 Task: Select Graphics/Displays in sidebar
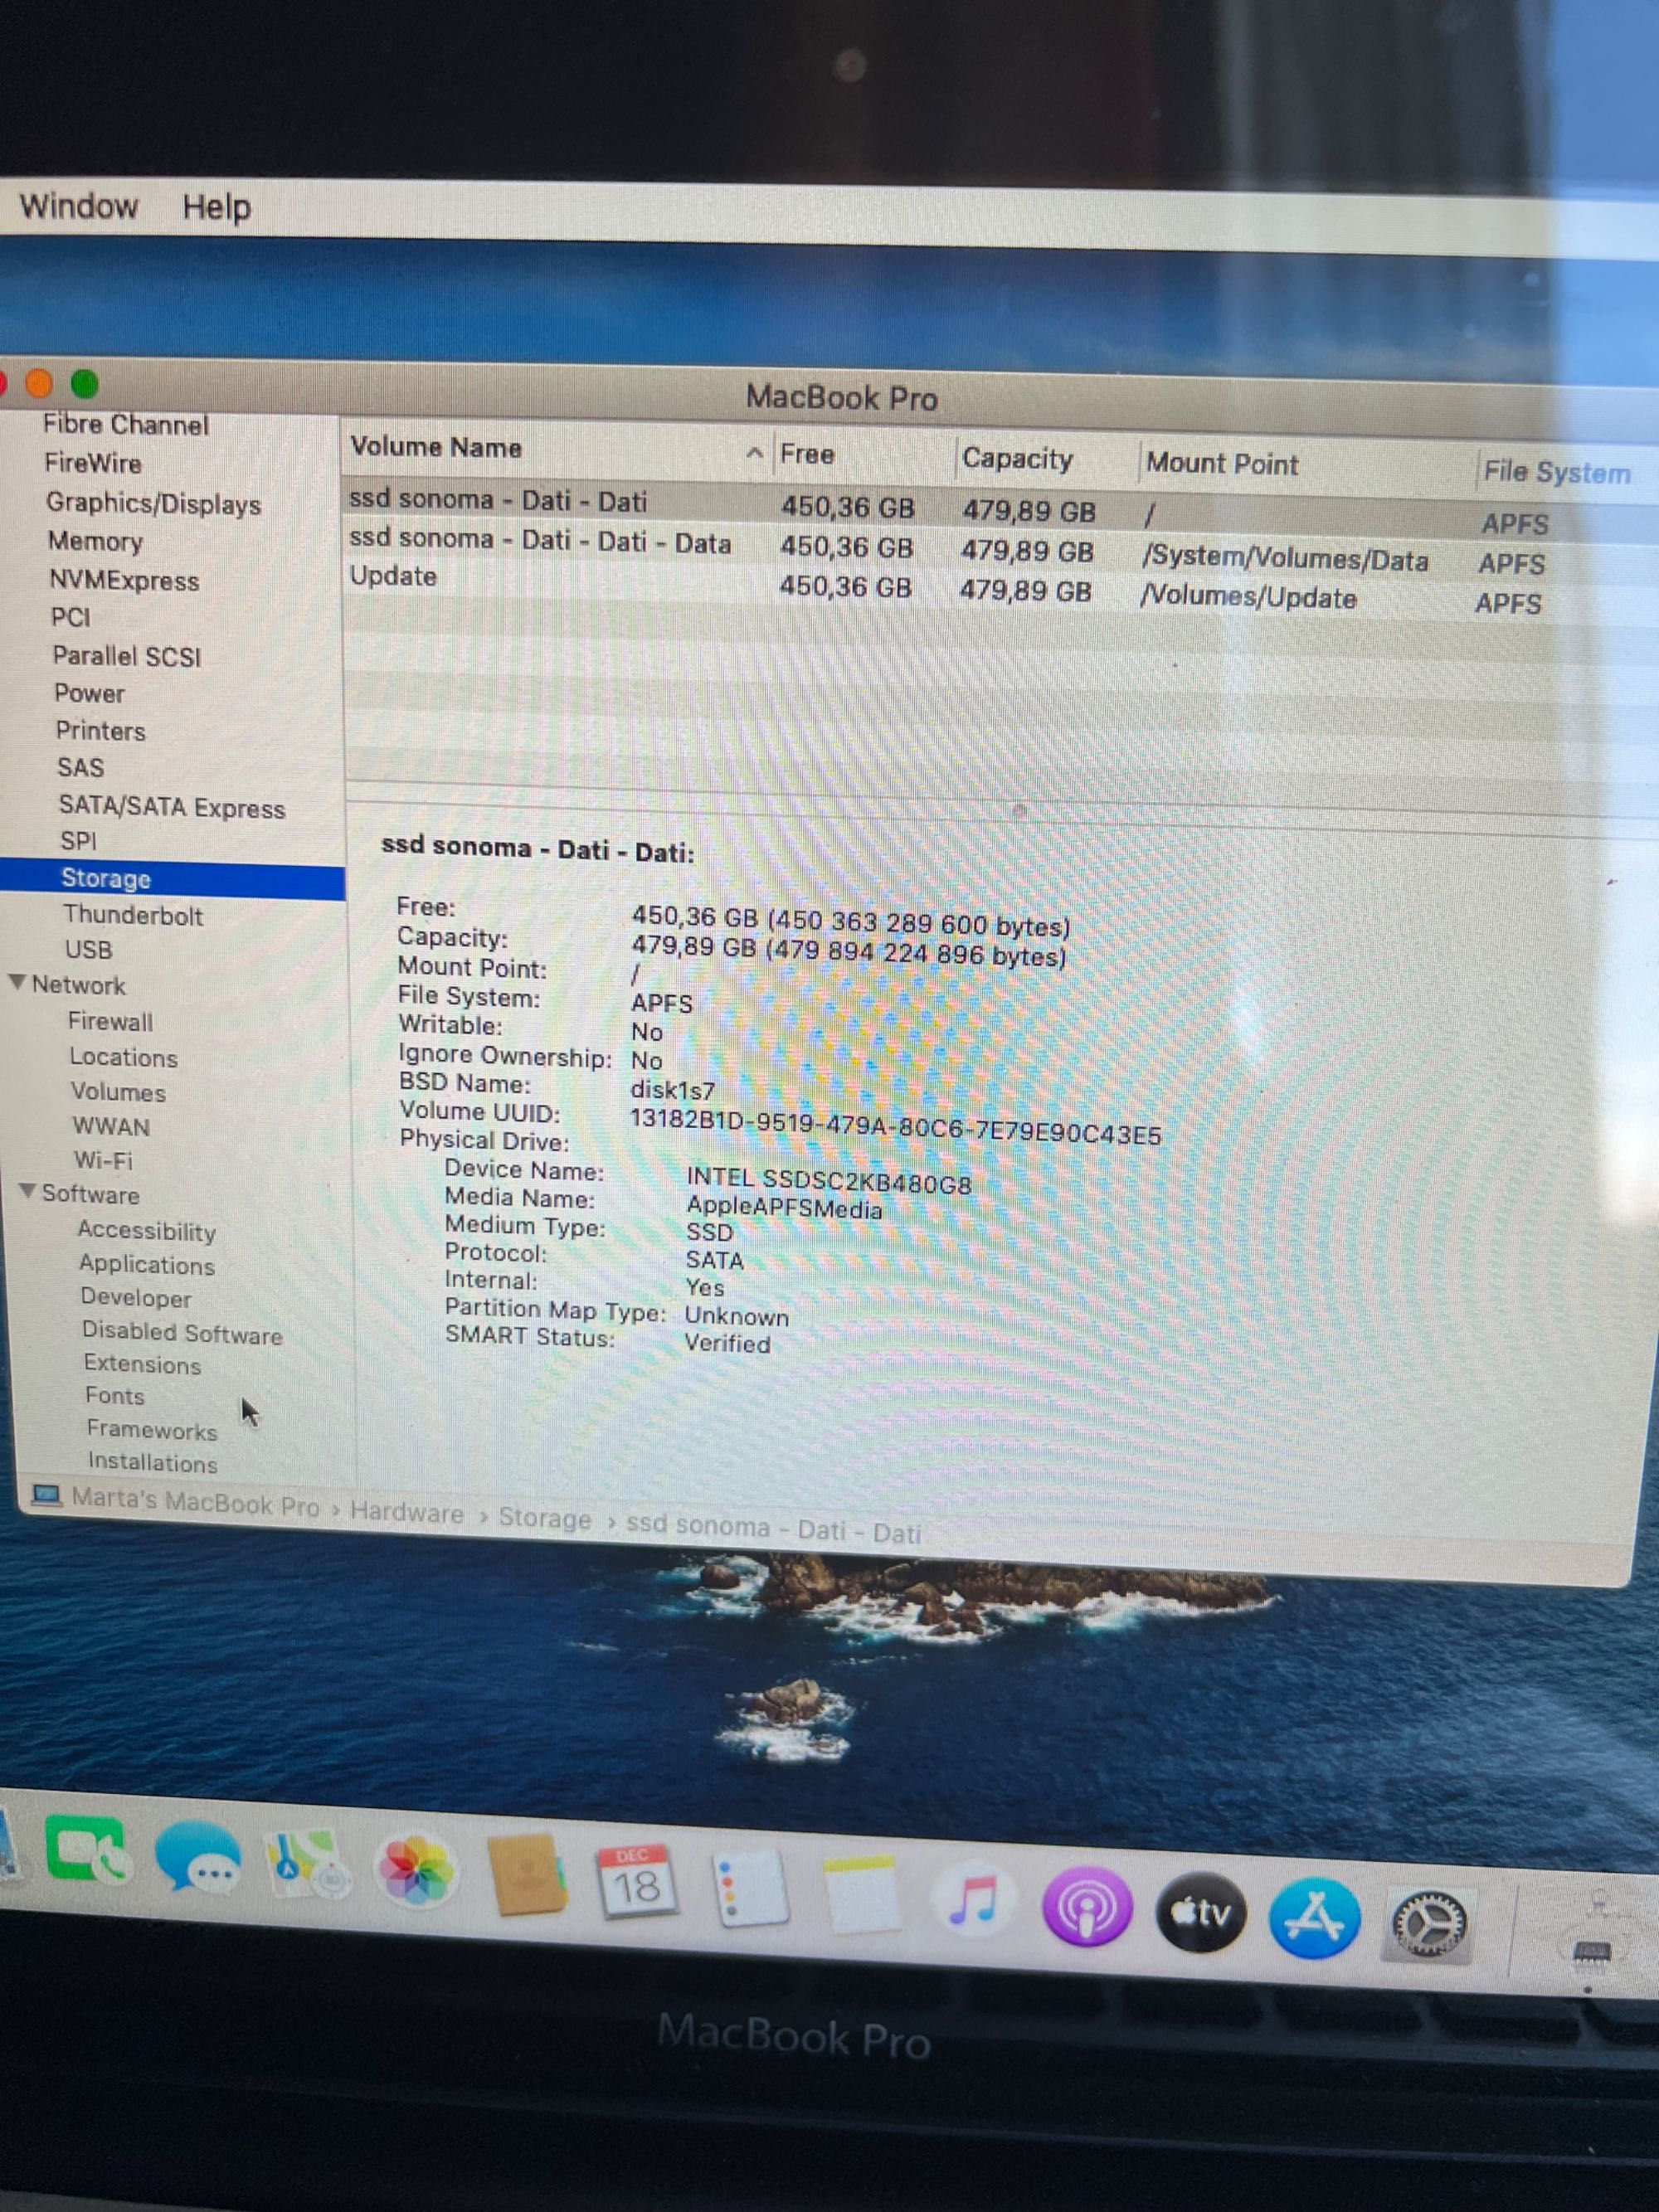click(153, 503)
